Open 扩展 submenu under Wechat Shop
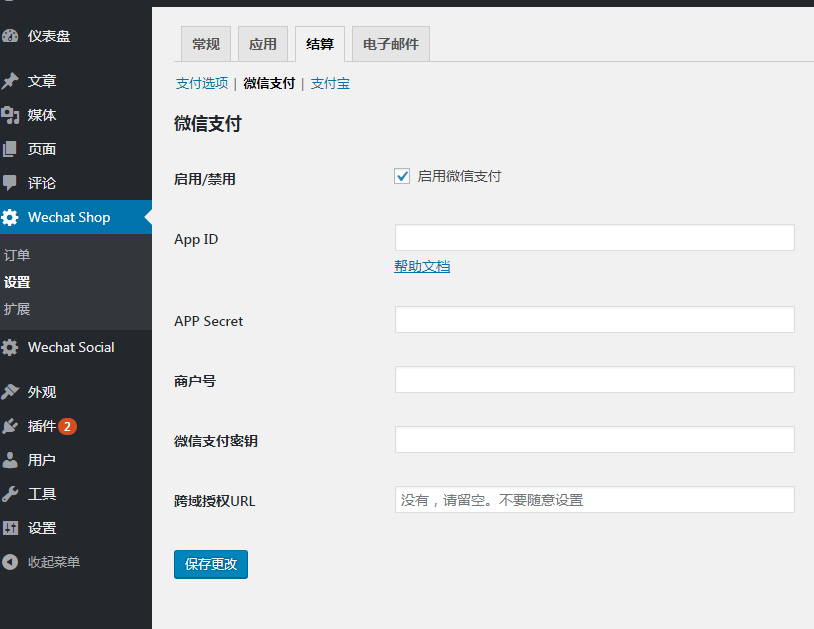Image resolution: width=814 pixels, height=629 pixels. [x=17, y=309]
